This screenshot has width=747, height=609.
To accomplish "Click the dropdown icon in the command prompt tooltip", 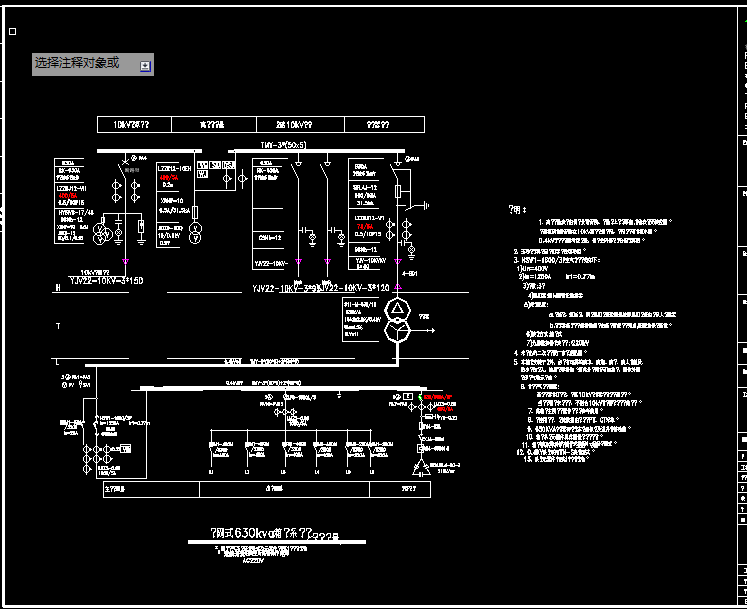I will (x=145, y=66).
